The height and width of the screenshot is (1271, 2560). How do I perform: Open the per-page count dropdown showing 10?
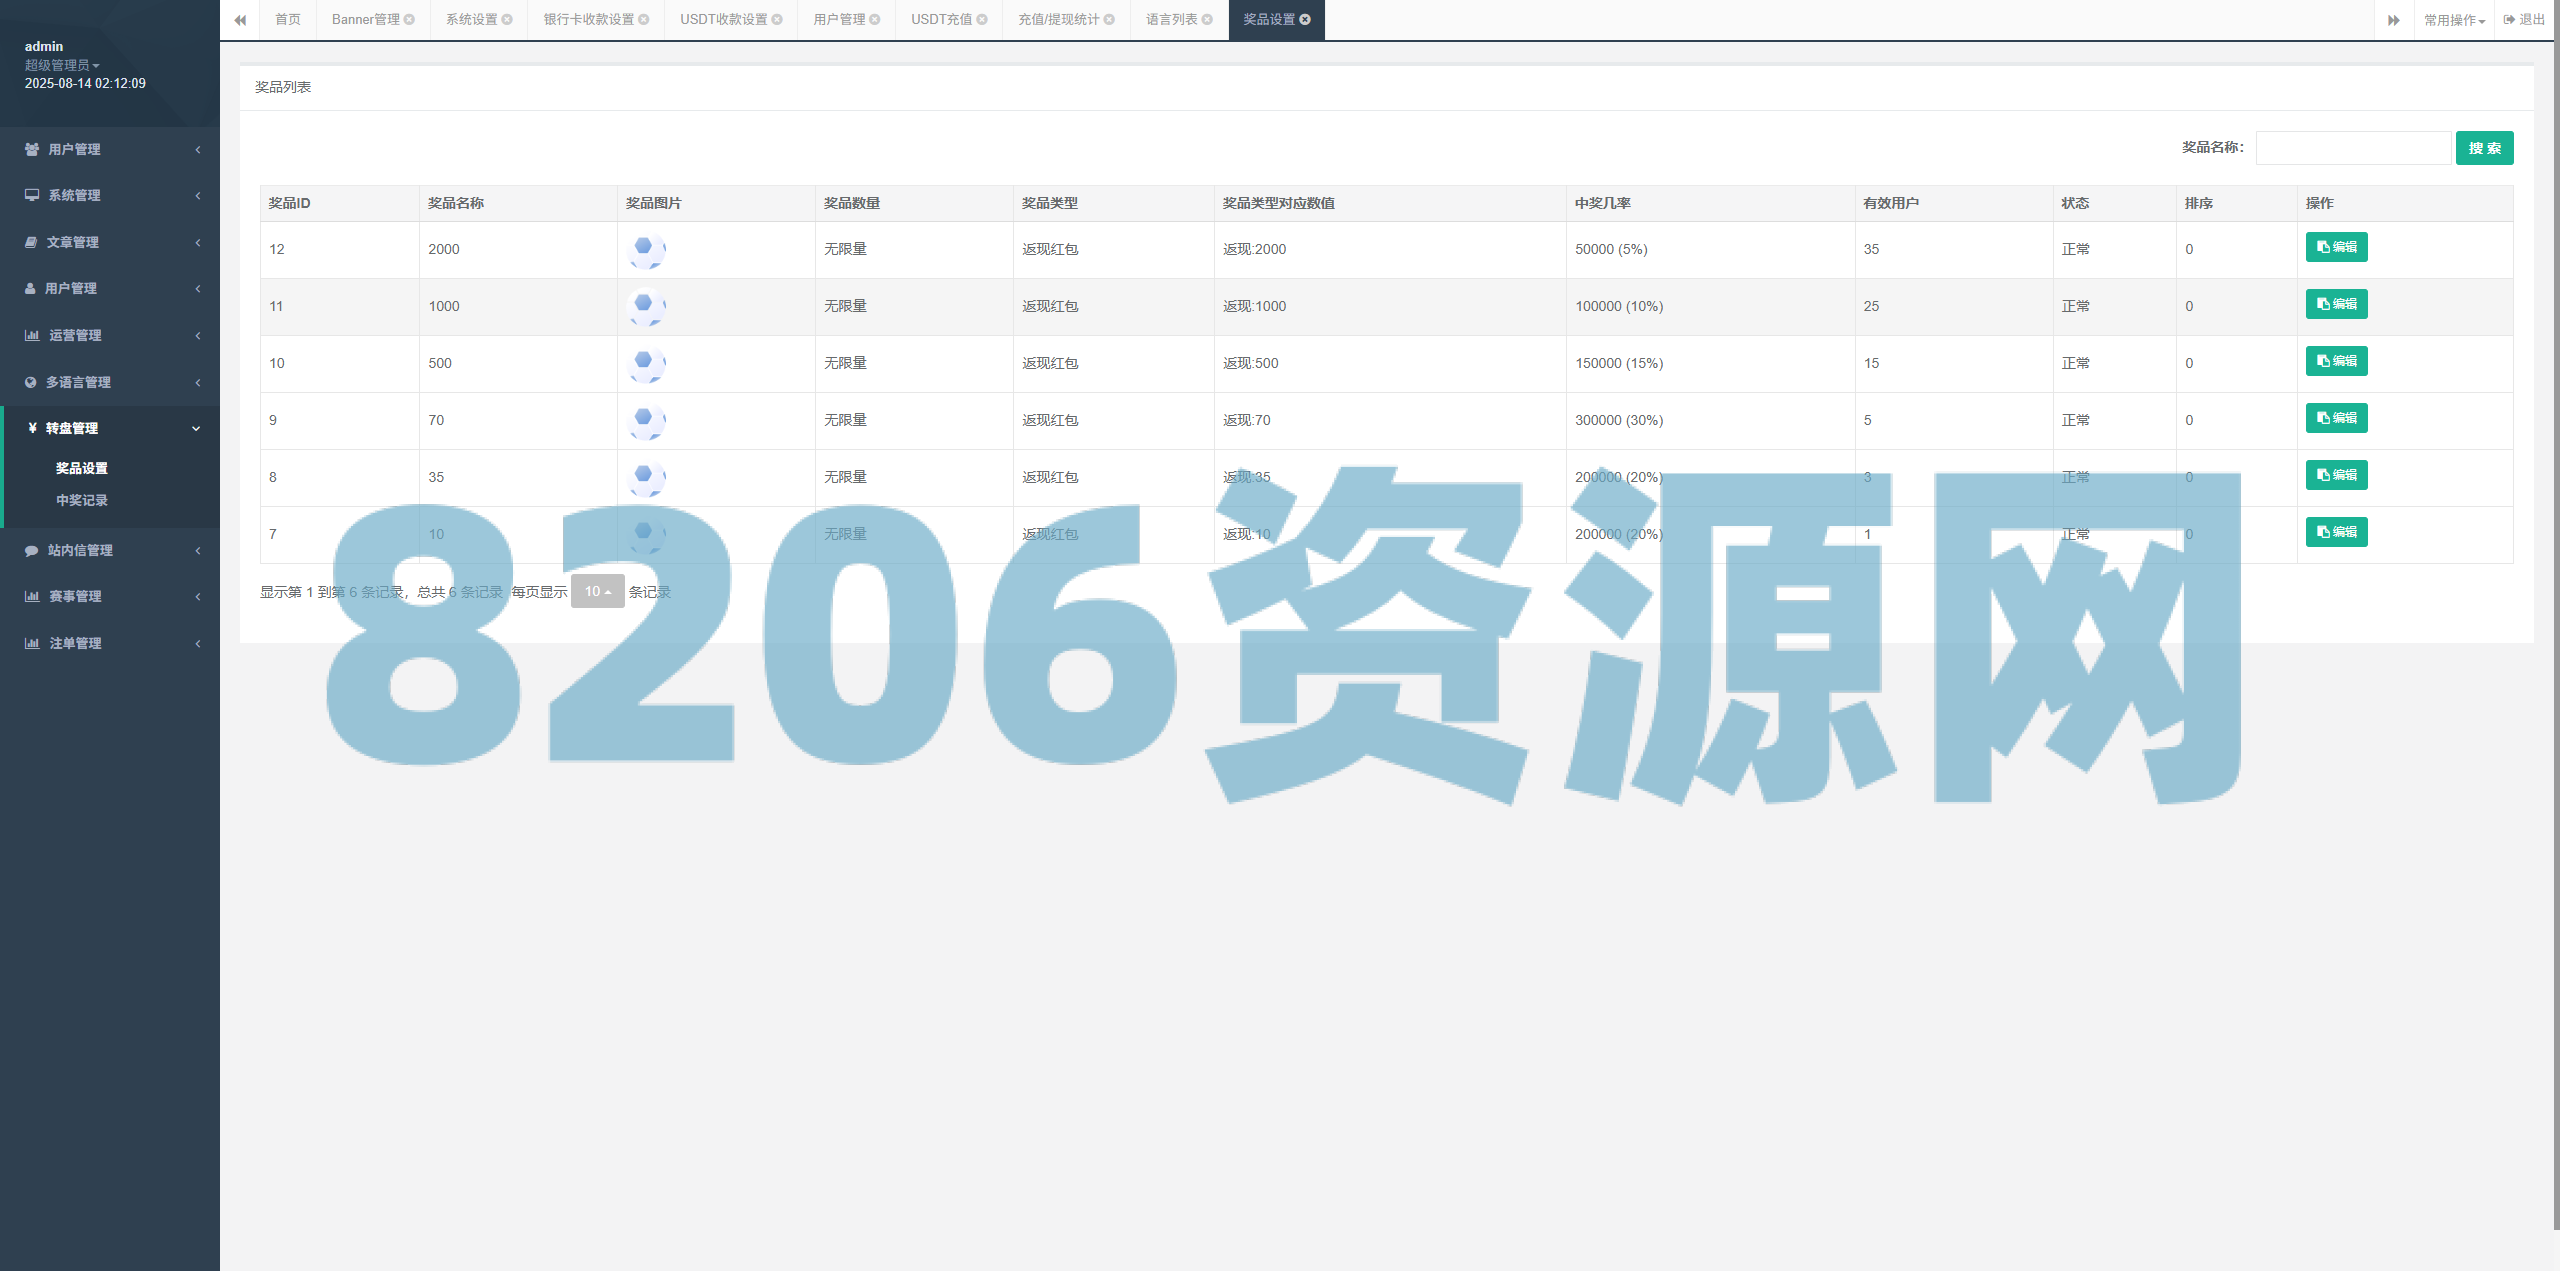point(597,591)
